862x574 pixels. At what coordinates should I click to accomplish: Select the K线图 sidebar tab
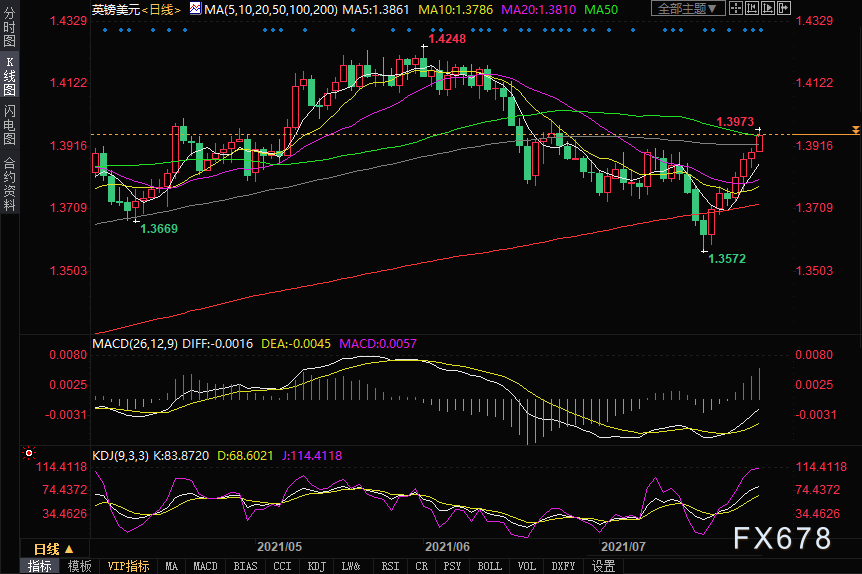click(9, 76)
